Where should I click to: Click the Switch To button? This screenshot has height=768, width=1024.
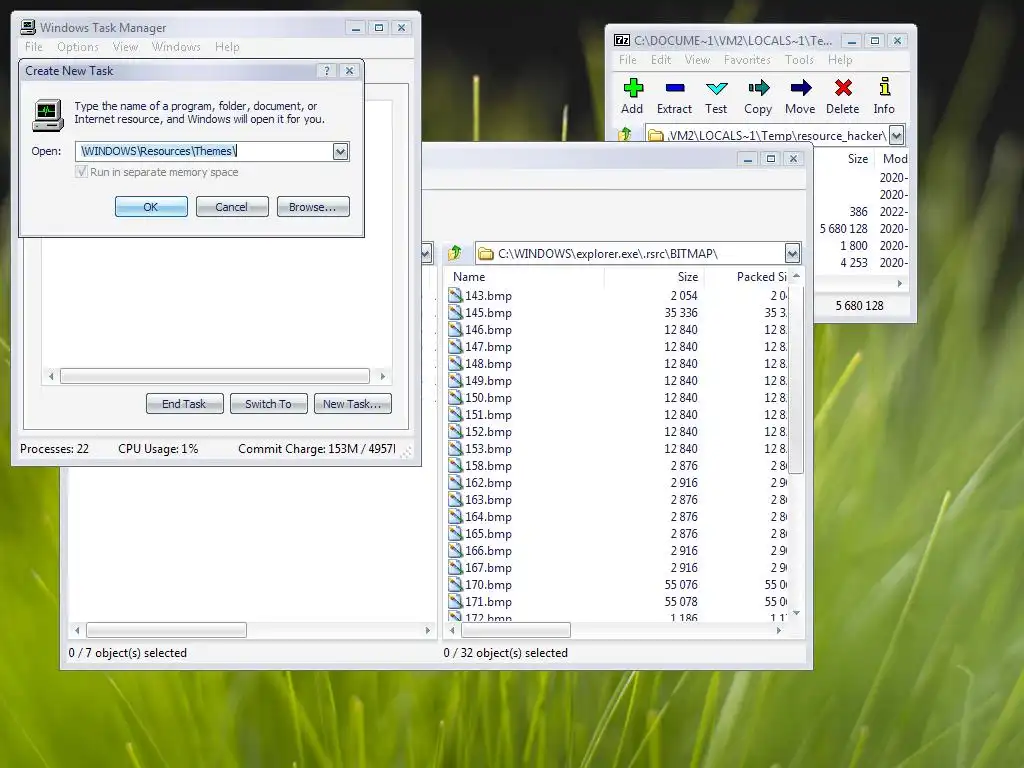pos(268,404)
